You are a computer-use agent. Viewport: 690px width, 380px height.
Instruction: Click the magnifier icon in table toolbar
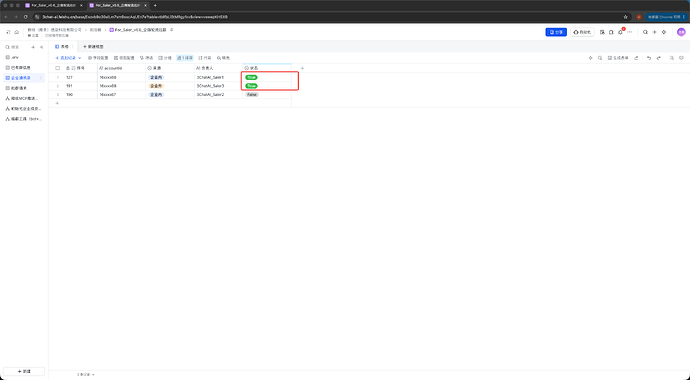click(x=600, y=58)
